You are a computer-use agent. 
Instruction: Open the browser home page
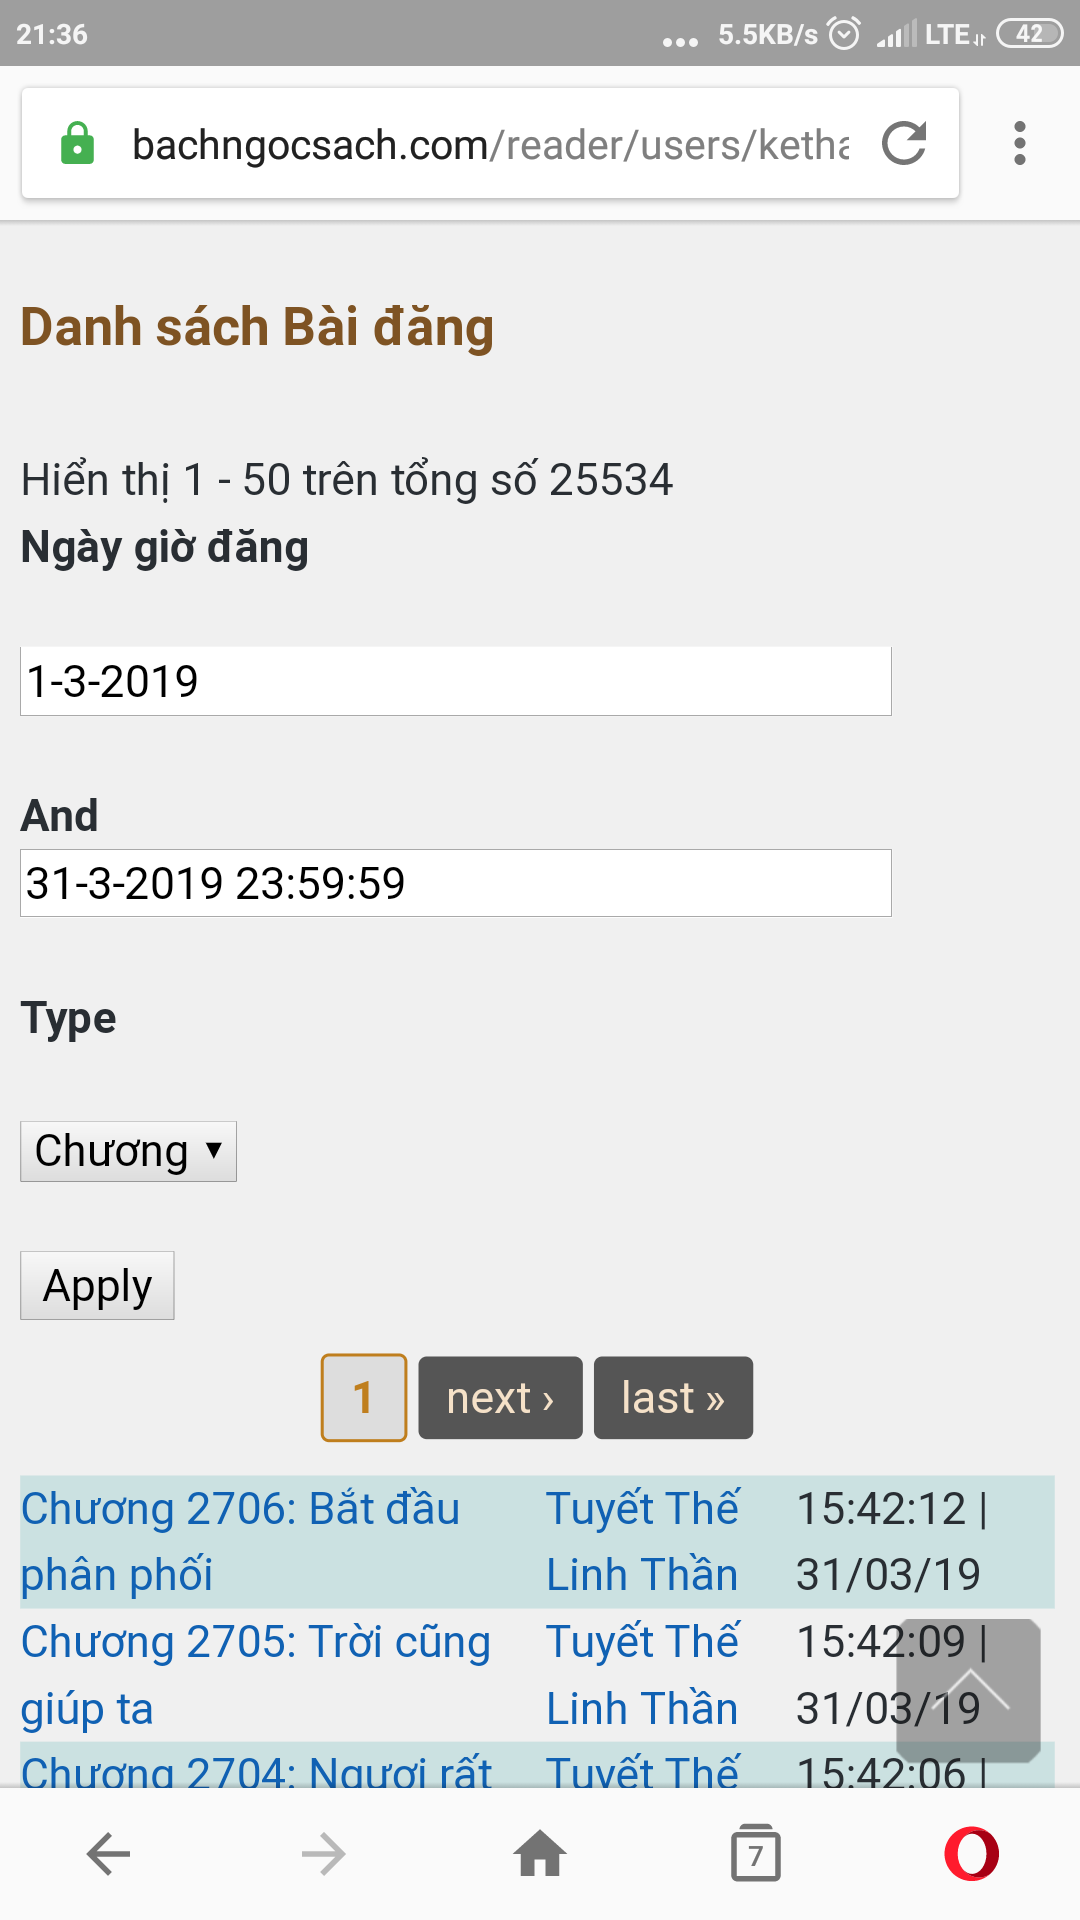click(540, 1854)
